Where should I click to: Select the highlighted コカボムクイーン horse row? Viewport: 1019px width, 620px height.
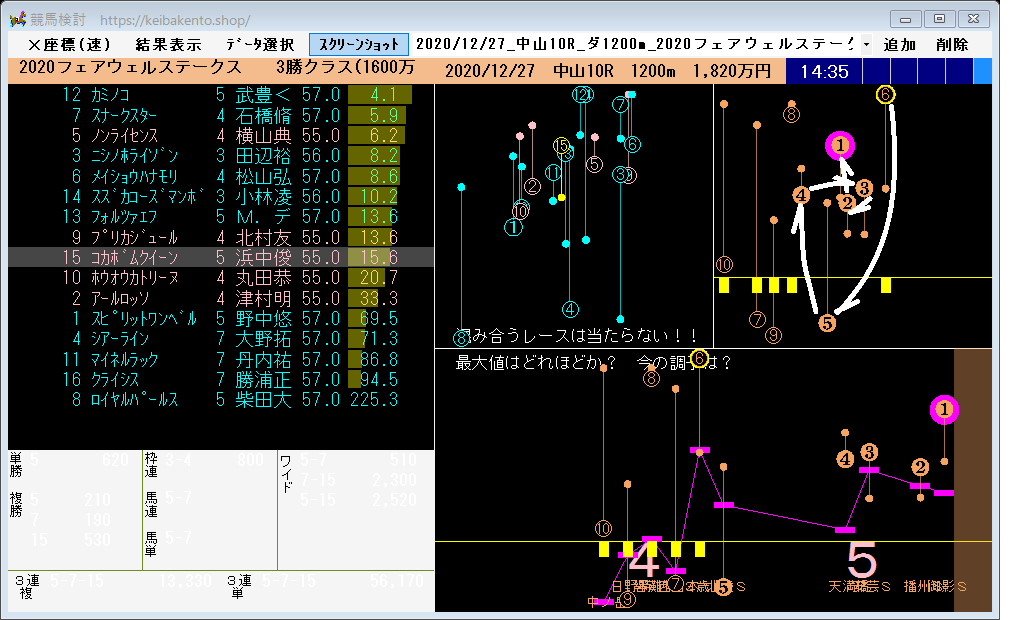click(x=221, y=257)
